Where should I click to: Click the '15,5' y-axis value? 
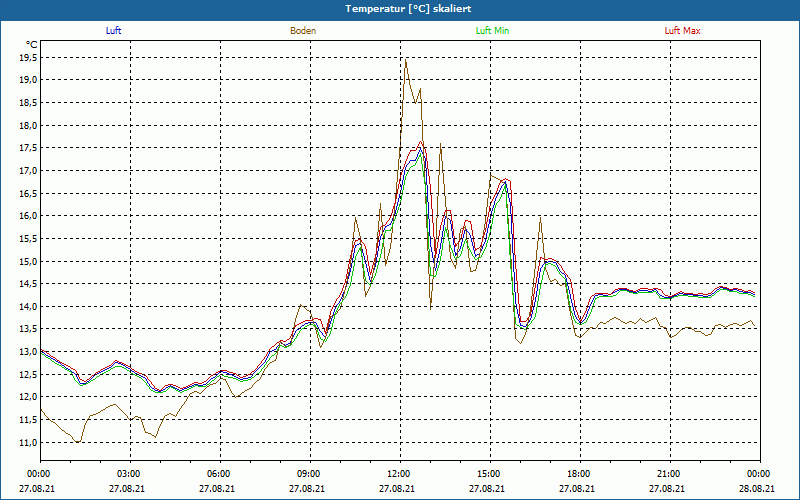pyautogui.click(x=29, y=239)
